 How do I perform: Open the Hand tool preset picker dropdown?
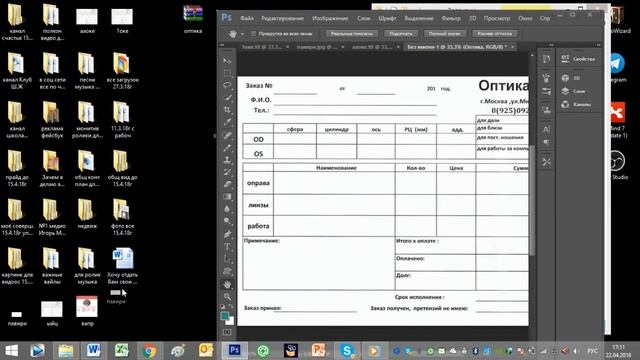click(x=242, y=34)
